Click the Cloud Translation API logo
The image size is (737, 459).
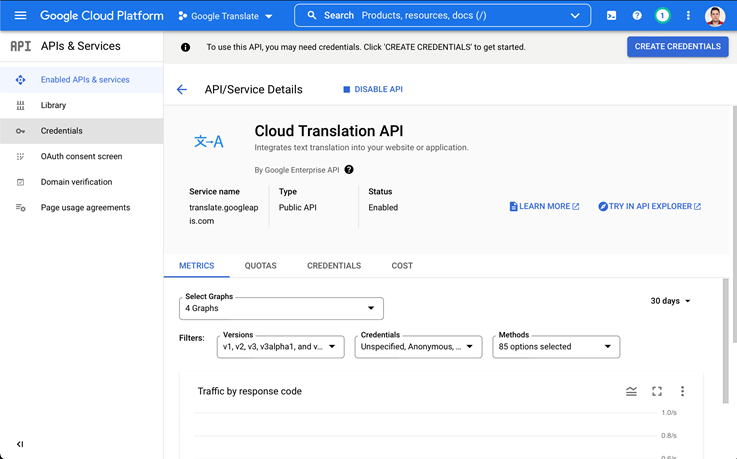point(209,141)
